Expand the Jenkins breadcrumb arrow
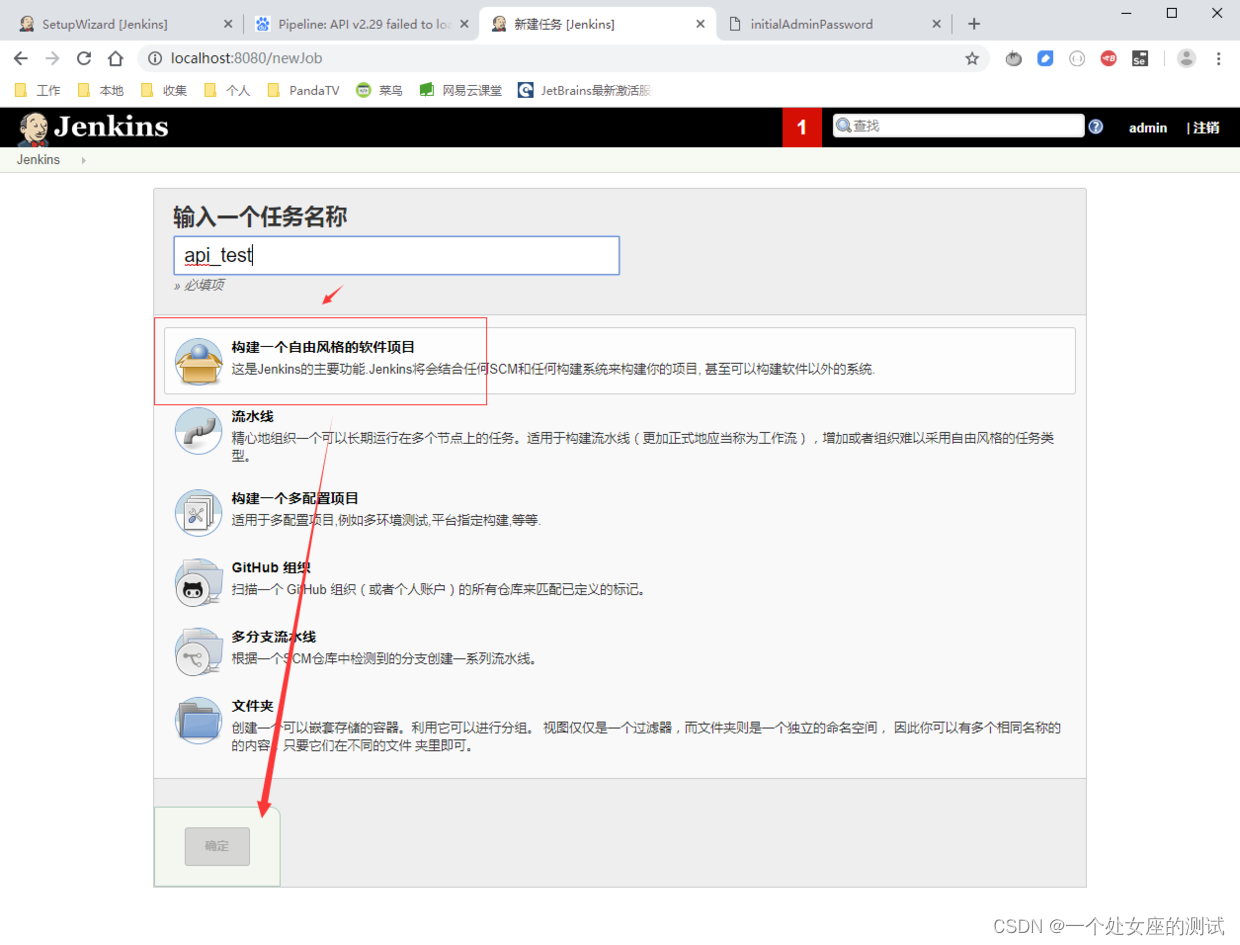1240x945 pixels. click(83, 160)
